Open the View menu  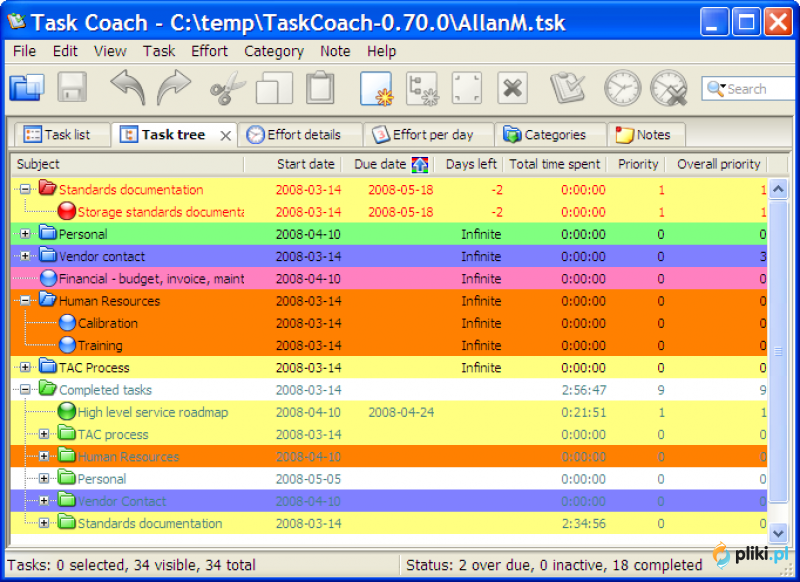110,51
